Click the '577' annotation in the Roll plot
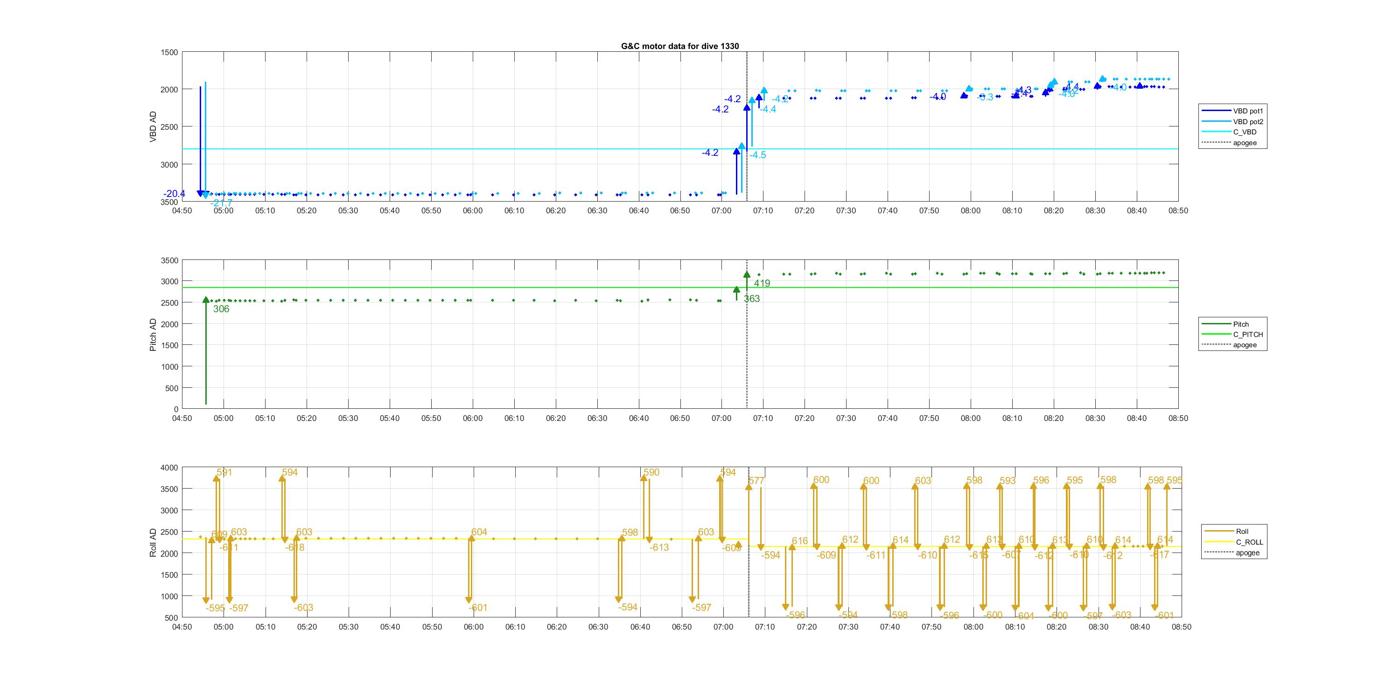 click(756, 481)
